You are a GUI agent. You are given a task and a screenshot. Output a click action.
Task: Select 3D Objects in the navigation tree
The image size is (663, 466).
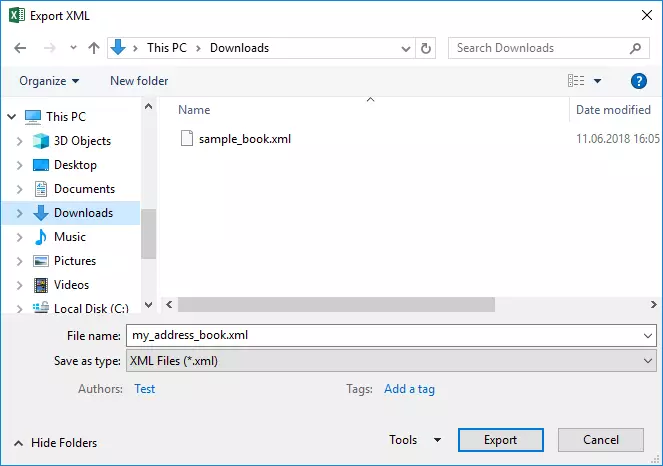tap(82, 141)
